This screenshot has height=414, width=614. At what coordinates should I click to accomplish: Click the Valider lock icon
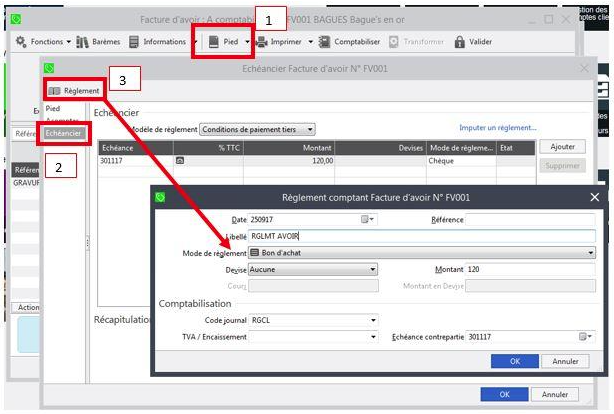click(x=460, y=42)
